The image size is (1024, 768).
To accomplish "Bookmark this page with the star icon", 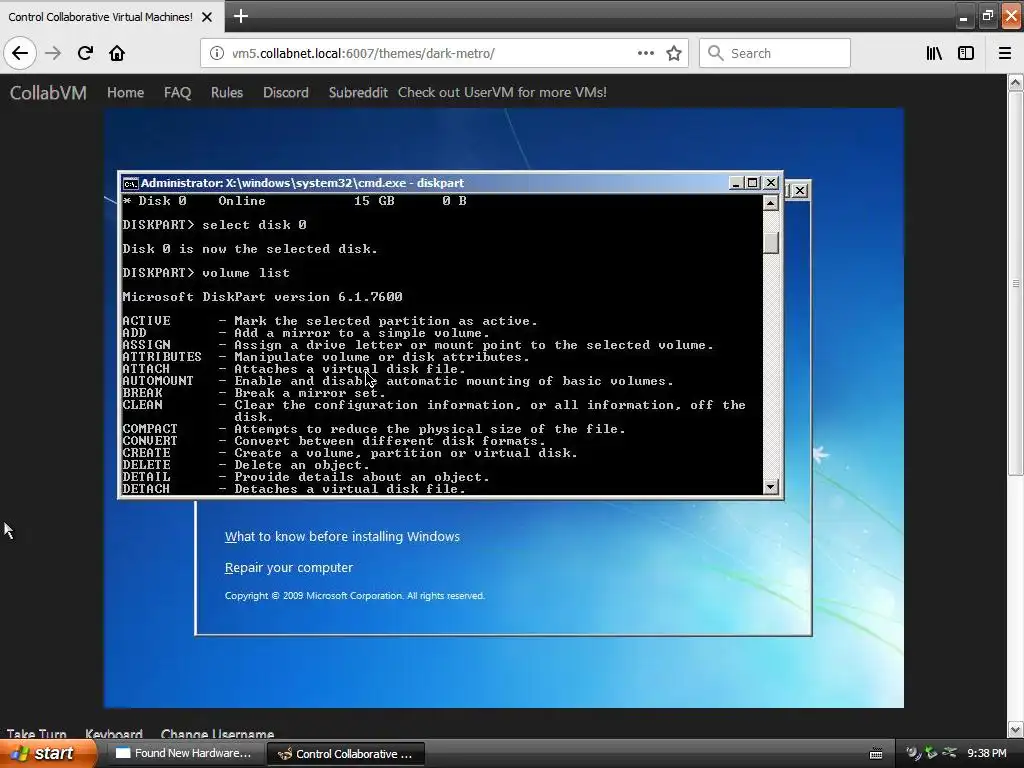I will (674, 53).
